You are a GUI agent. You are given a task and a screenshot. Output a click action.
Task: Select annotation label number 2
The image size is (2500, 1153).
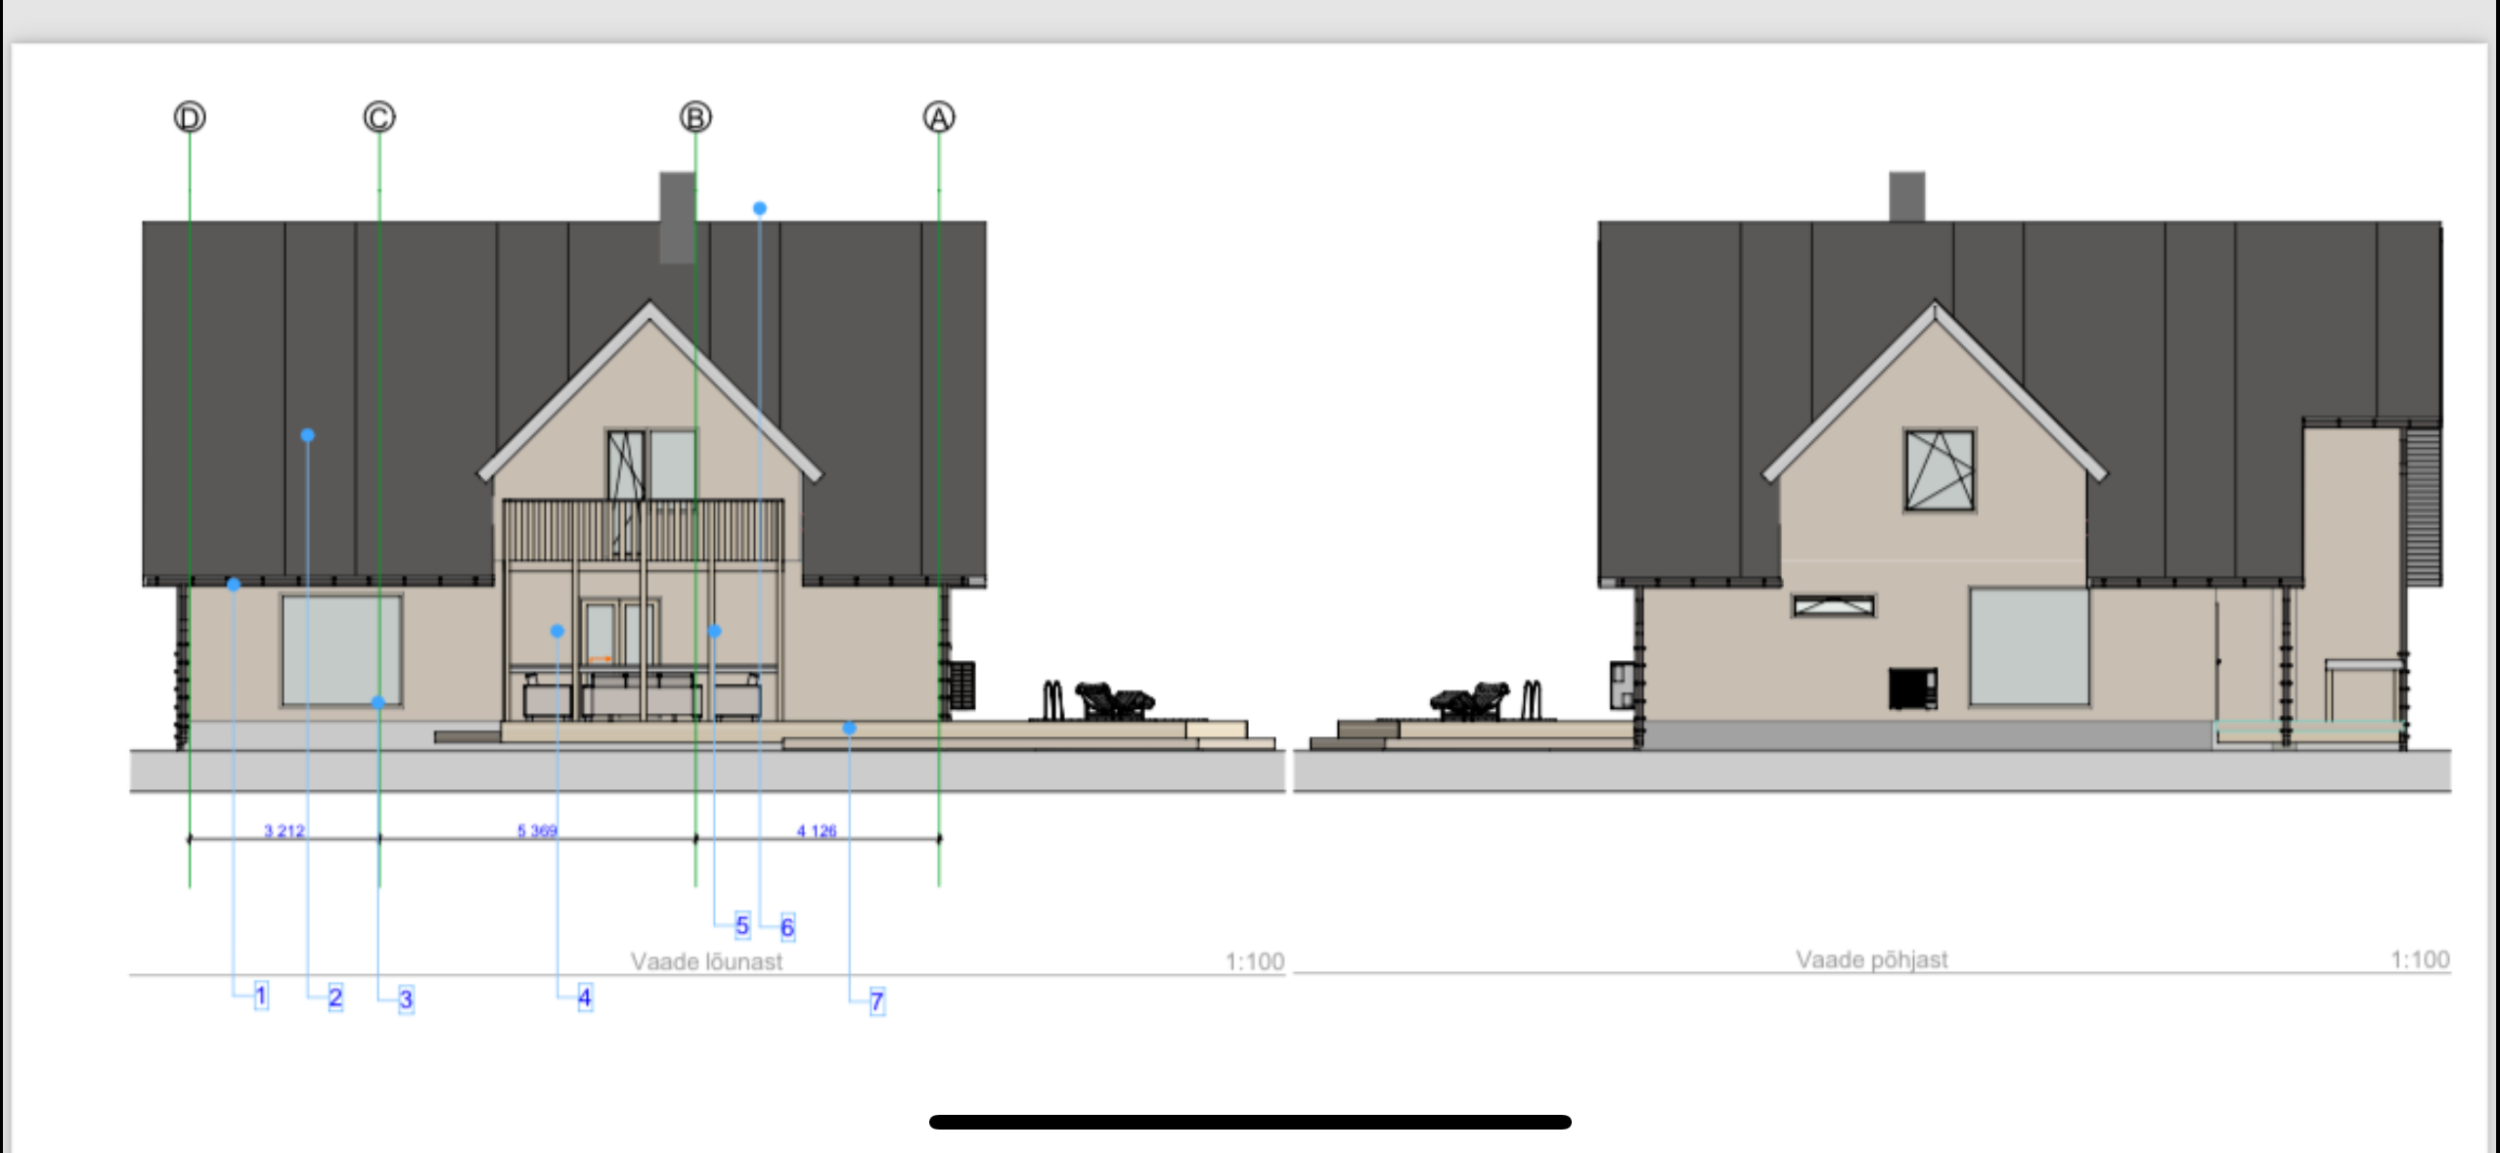(x=335, y=997)
